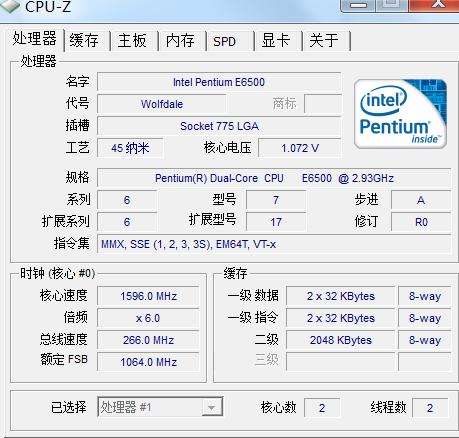Click the bus speed value 266.0 MHz
Image resolution: width=459 pixels, height=438 pixels.
pyautogui.click(x=148, y=340)
